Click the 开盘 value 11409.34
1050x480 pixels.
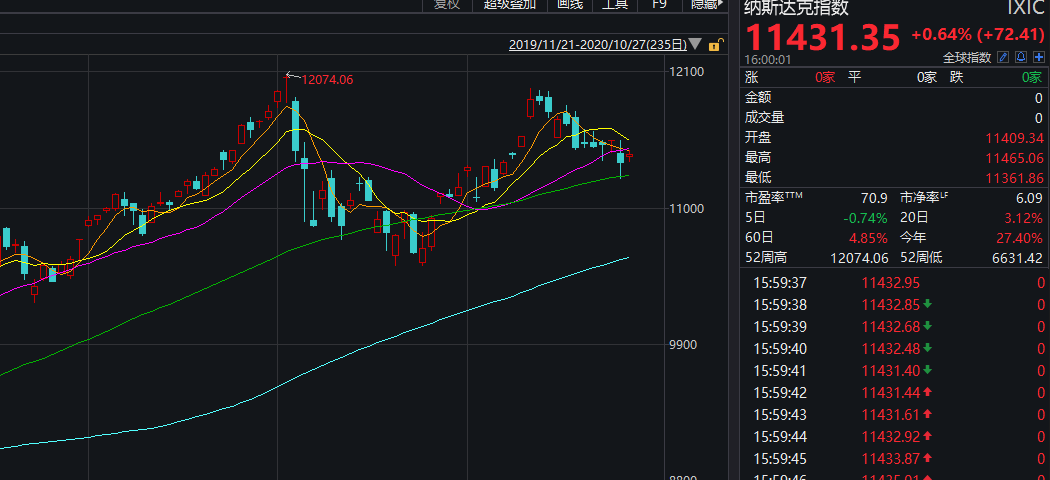click(x=1015, y=138)
